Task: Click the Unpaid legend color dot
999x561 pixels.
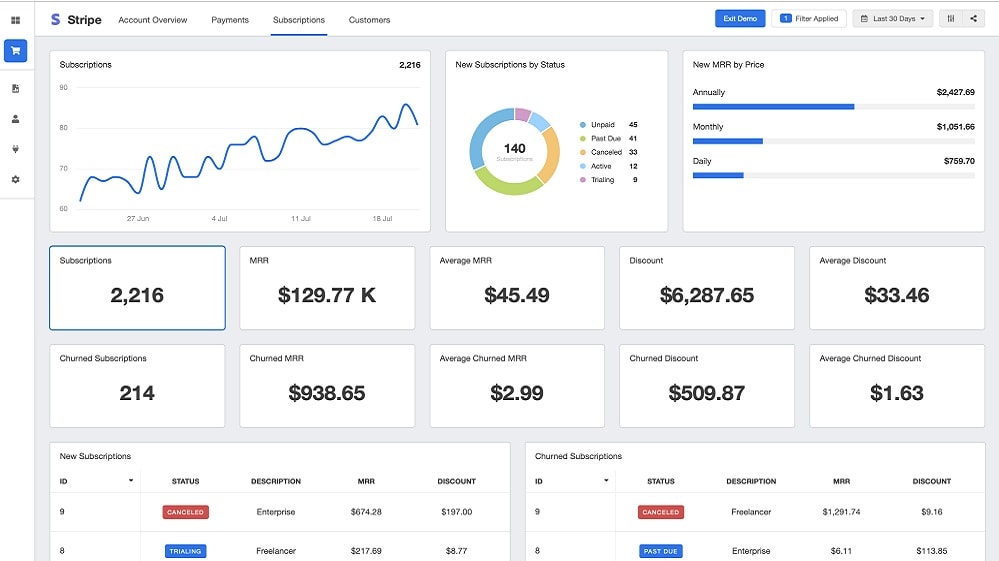Action: click(582, 125)
